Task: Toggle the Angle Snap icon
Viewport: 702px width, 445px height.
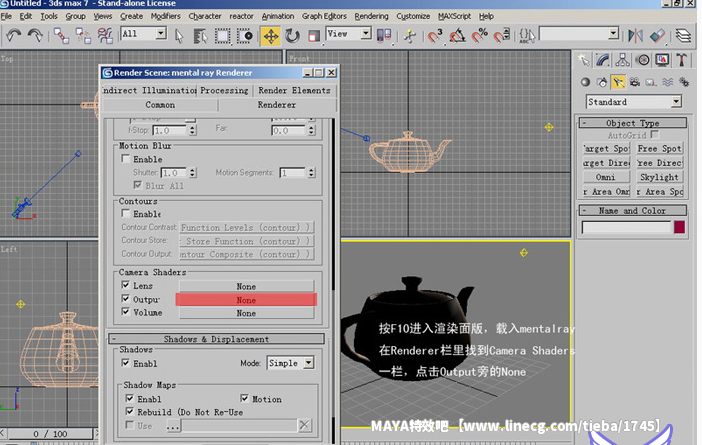Action: pyautogui.click(x=457, y=35)
